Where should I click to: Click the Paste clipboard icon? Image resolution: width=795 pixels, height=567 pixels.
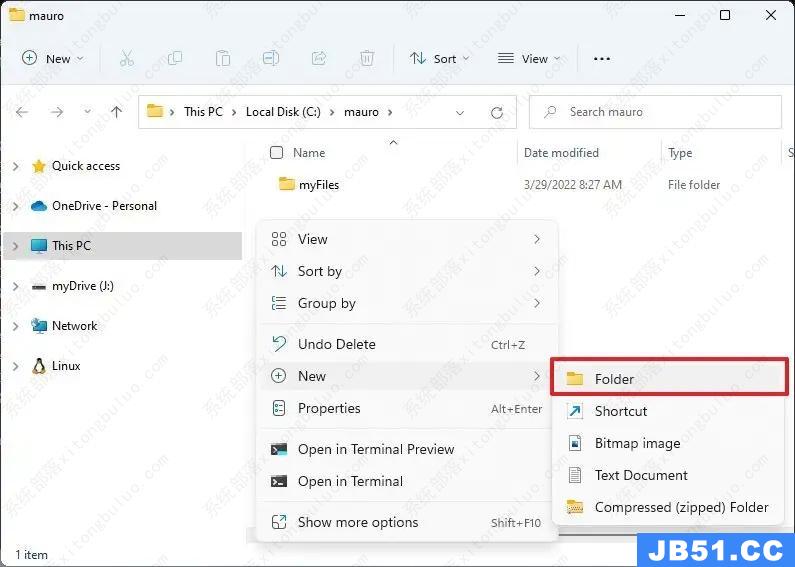coord(223,59)
